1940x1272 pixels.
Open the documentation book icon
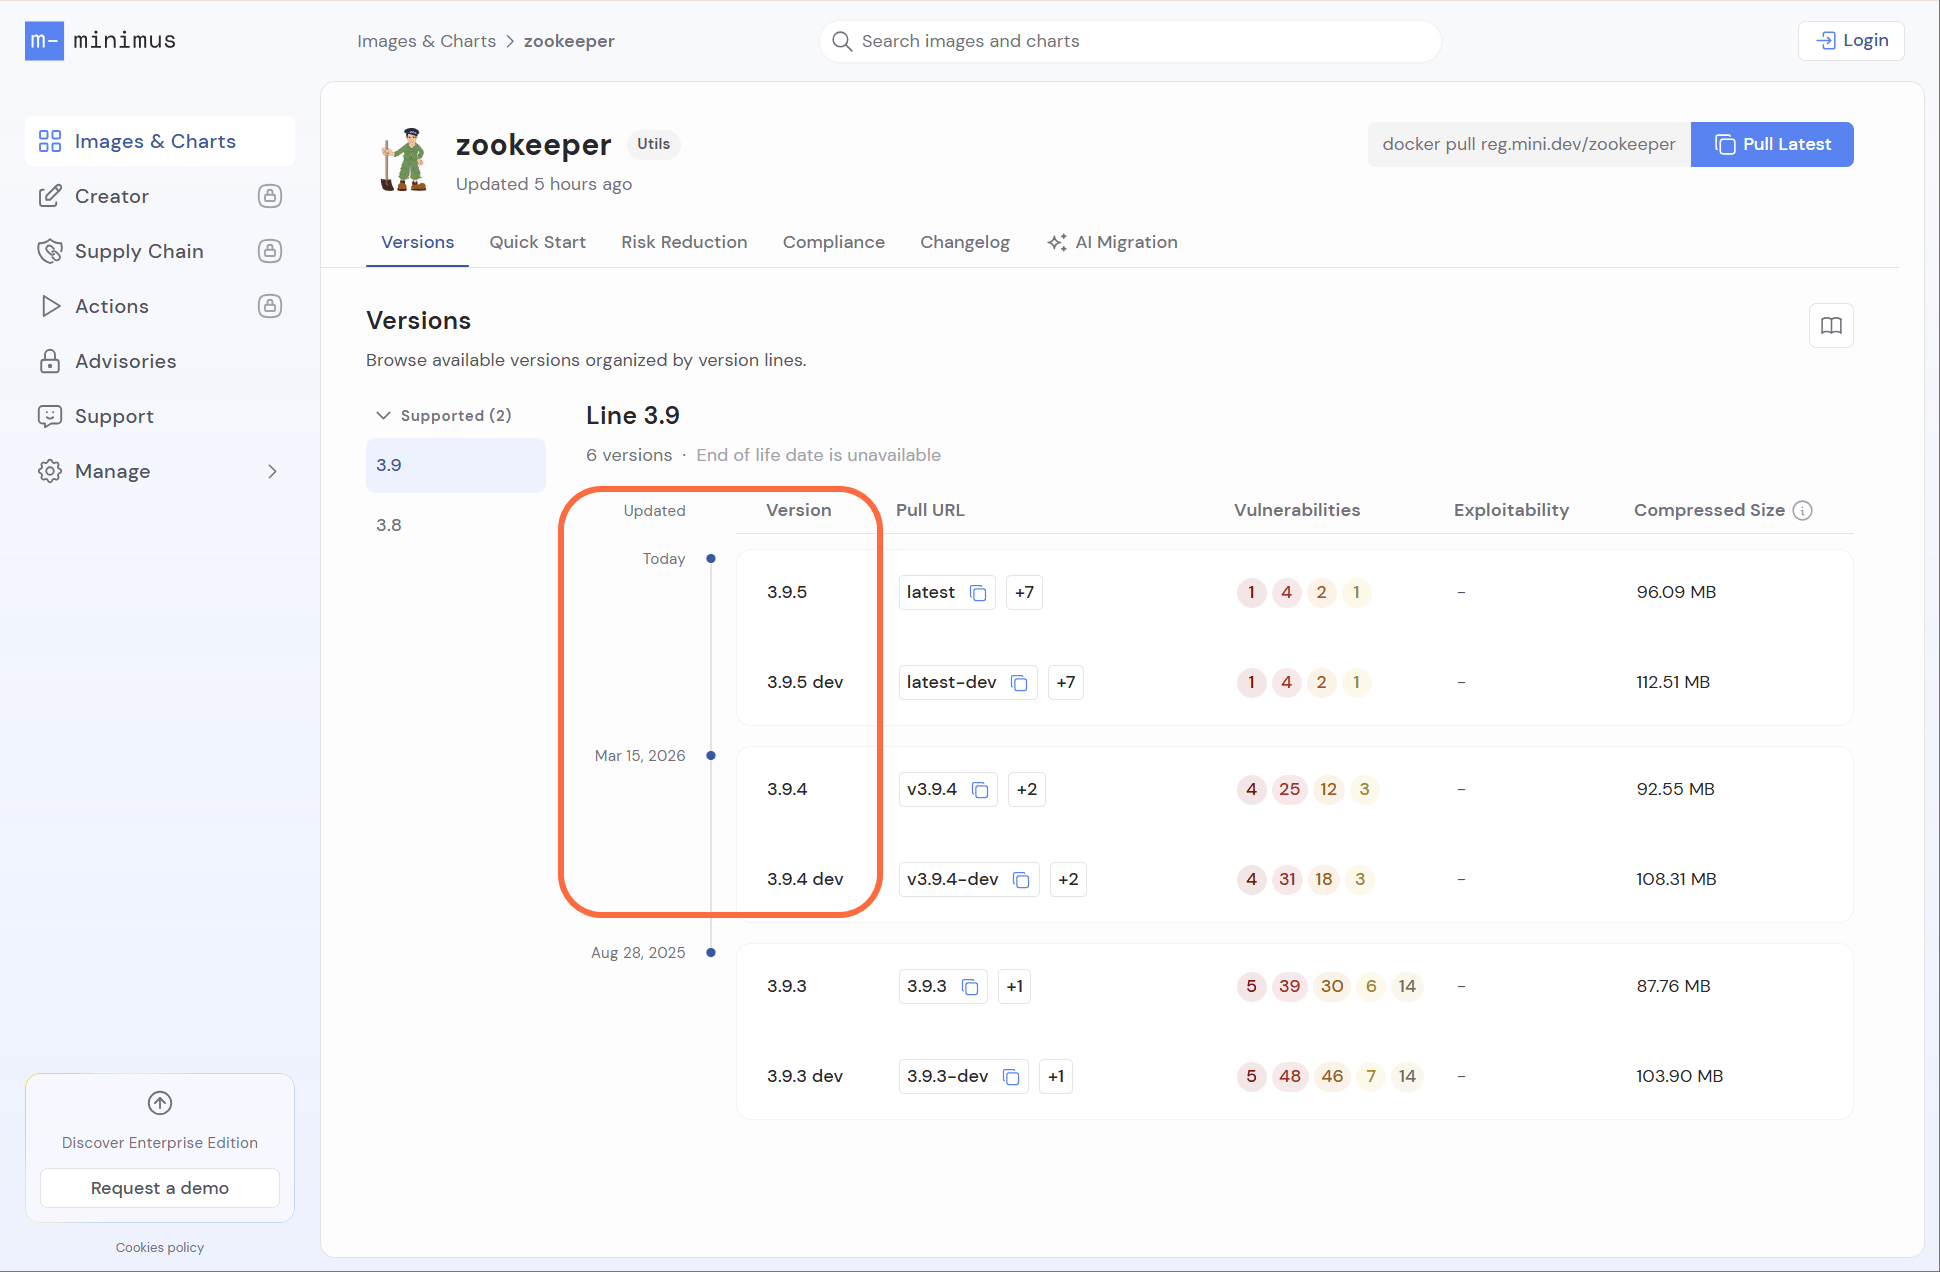point(1831,326)
